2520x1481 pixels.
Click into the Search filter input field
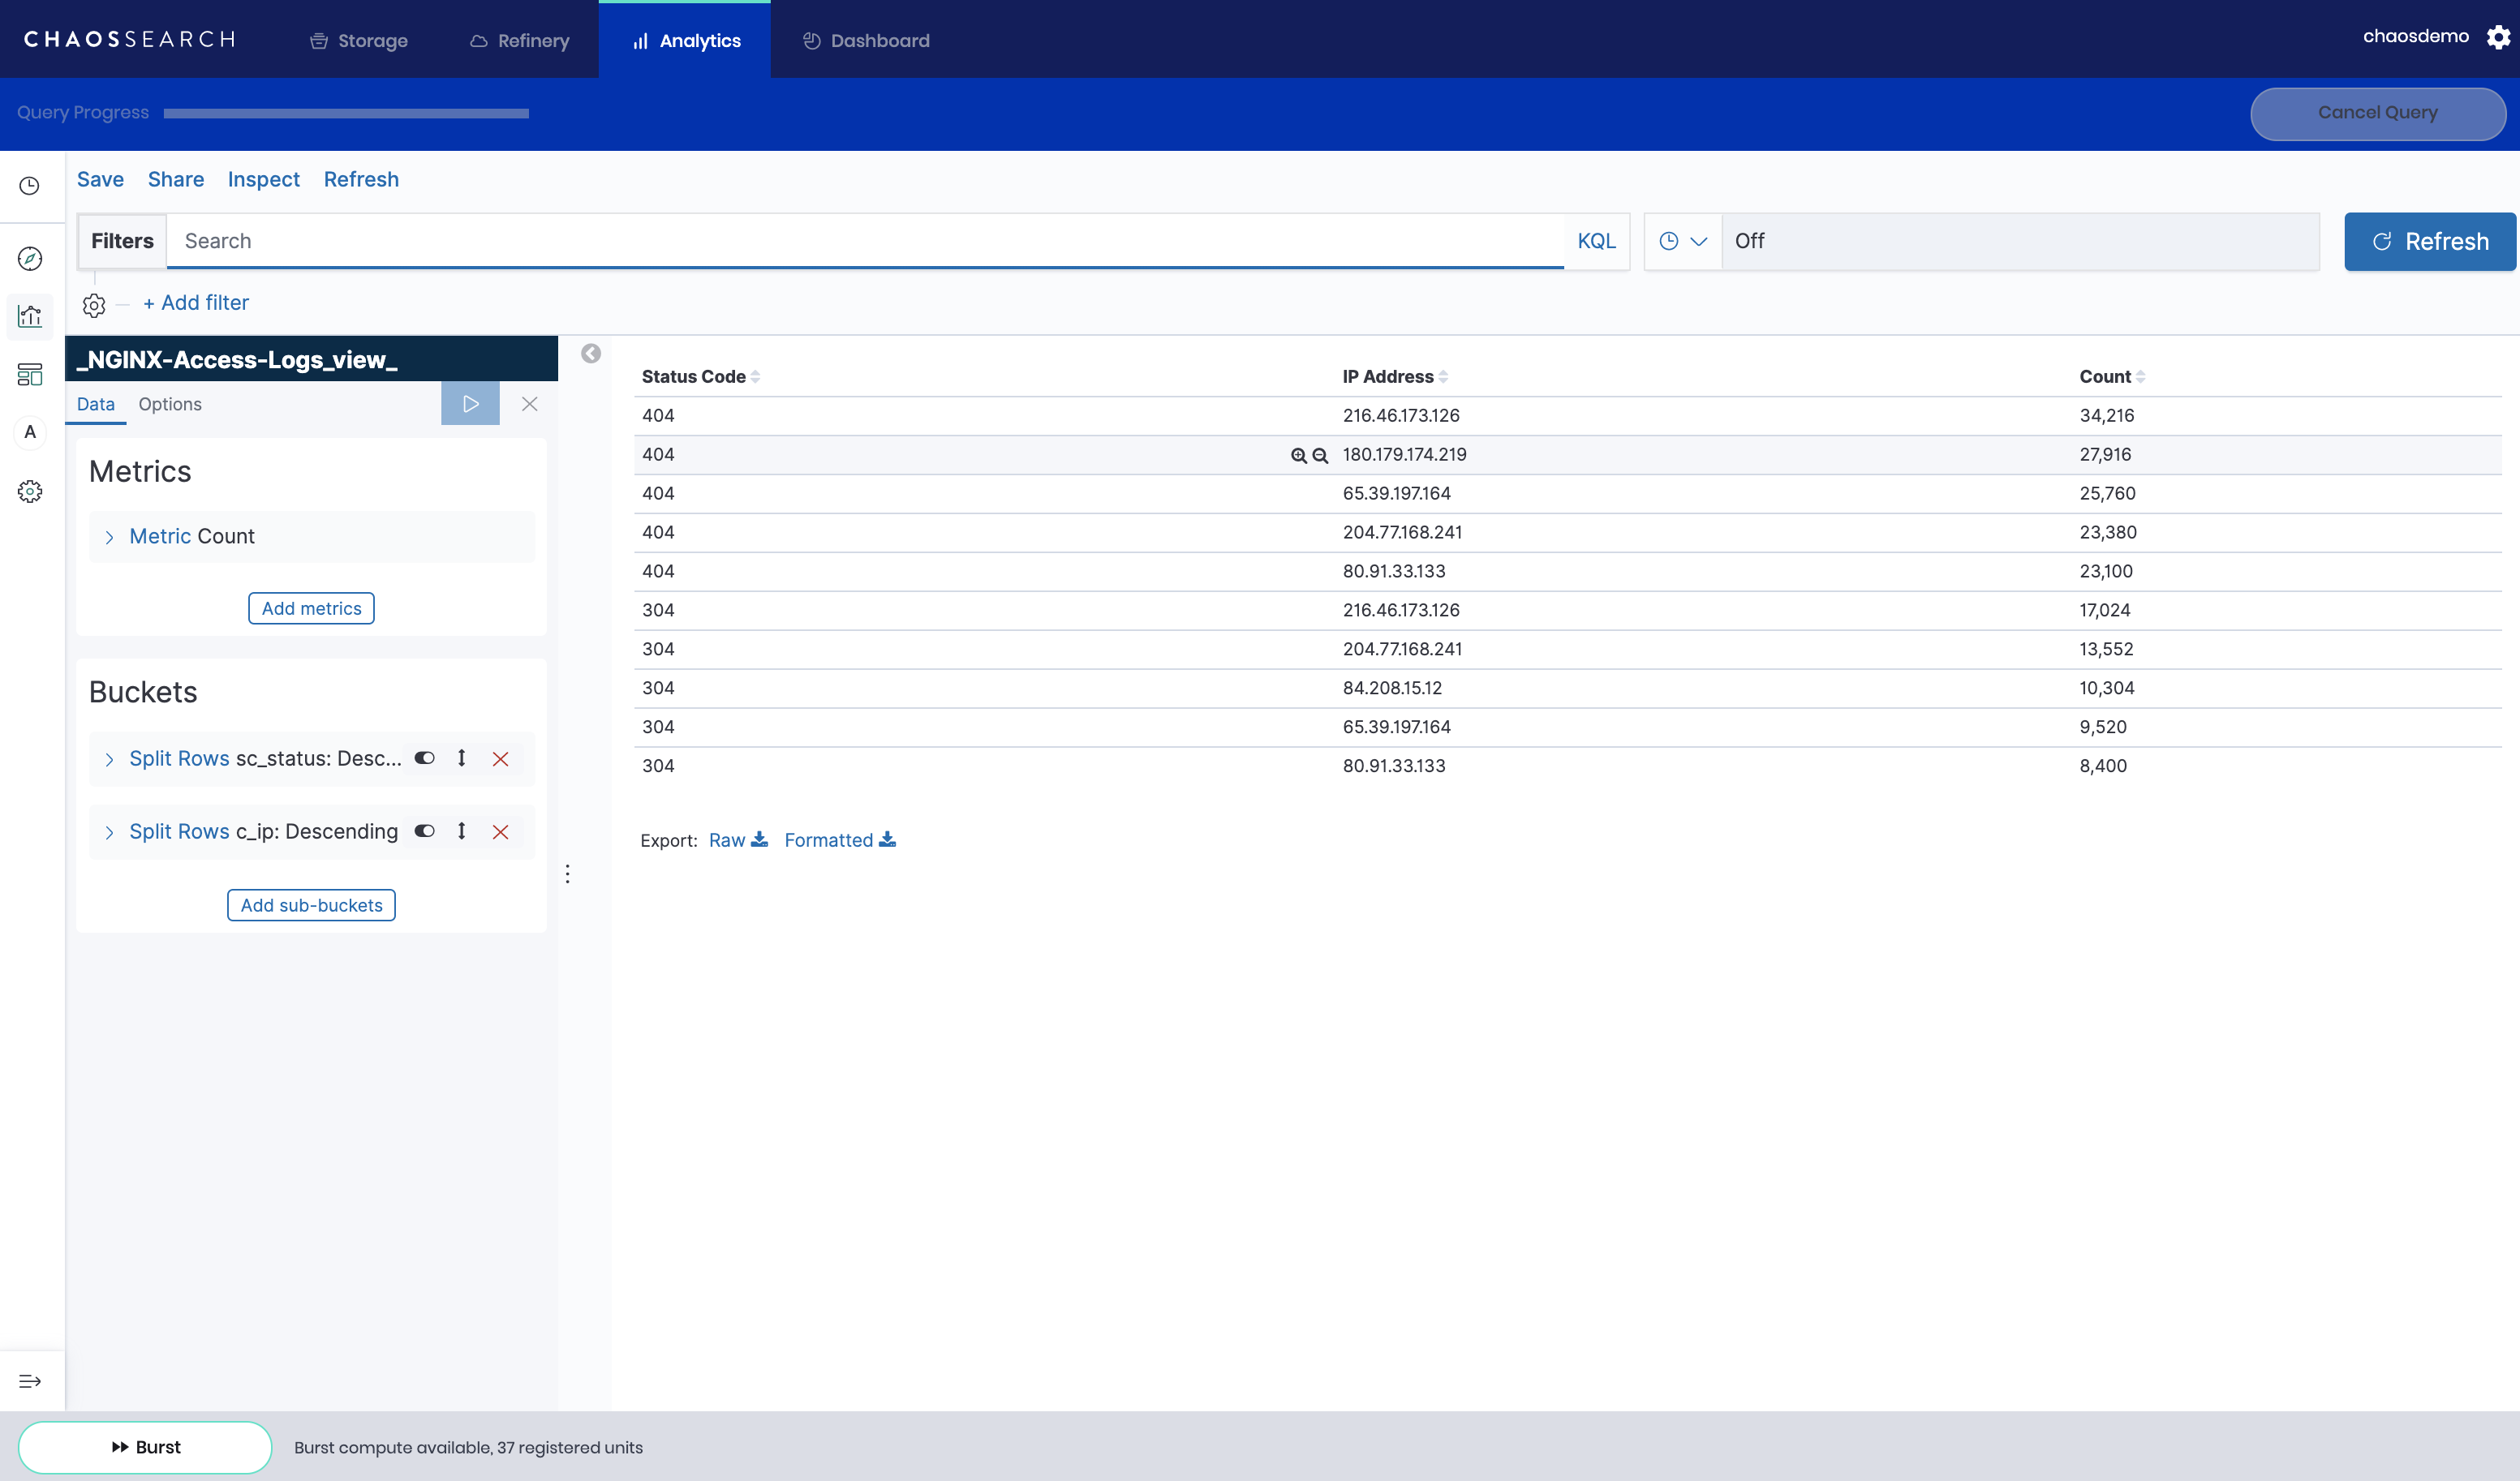865,241
